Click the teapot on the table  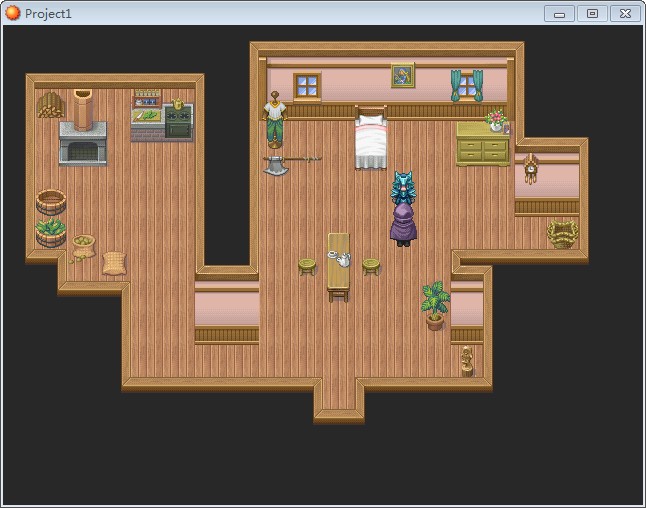tap(343, 260)
